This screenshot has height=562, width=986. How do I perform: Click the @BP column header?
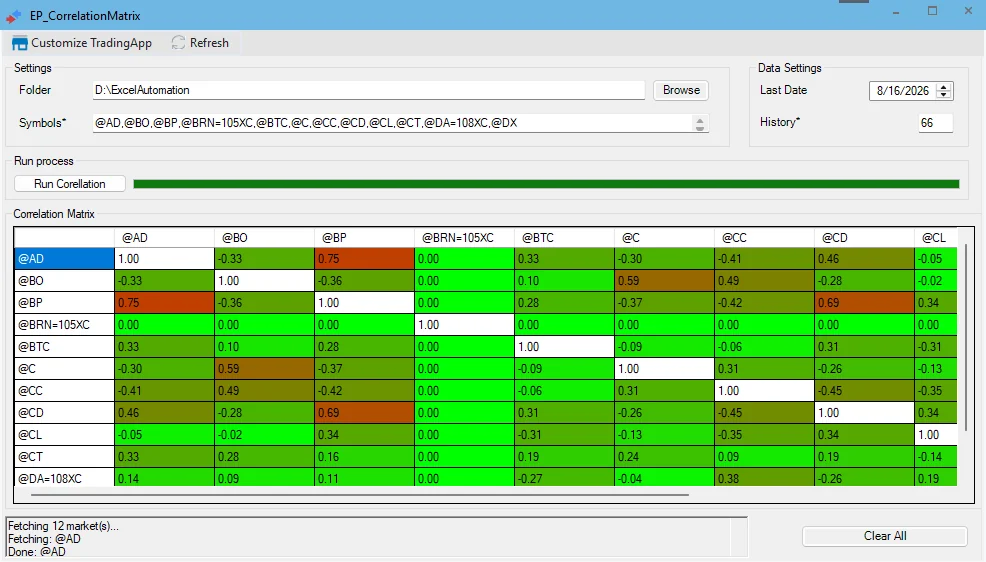364,238
